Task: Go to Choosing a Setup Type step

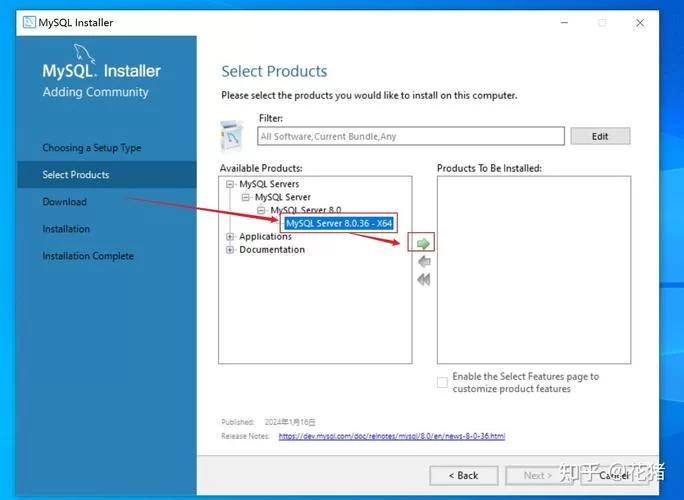Action: [x=92, y=148]
